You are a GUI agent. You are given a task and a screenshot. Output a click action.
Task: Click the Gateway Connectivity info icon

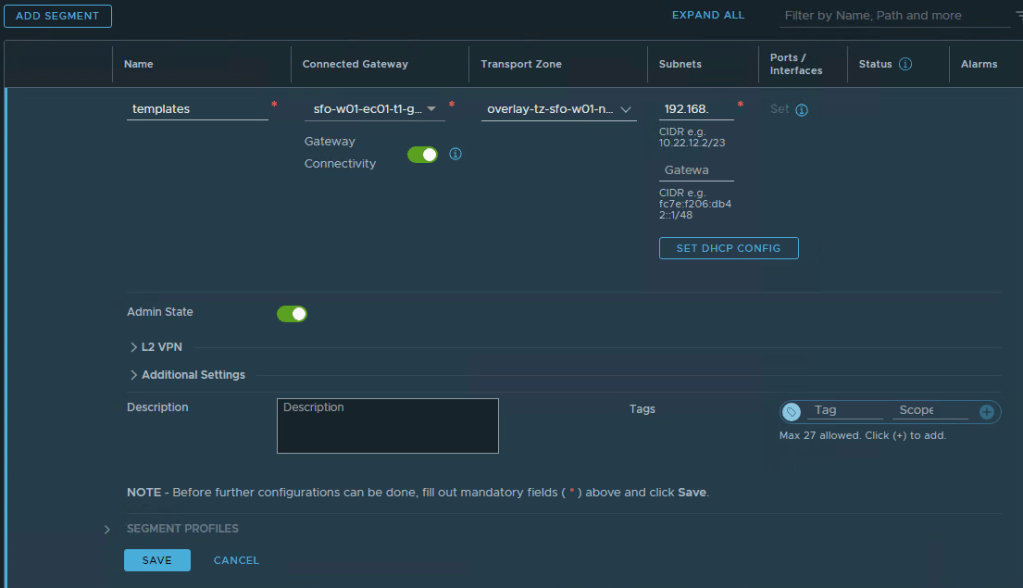coord(455,154)
